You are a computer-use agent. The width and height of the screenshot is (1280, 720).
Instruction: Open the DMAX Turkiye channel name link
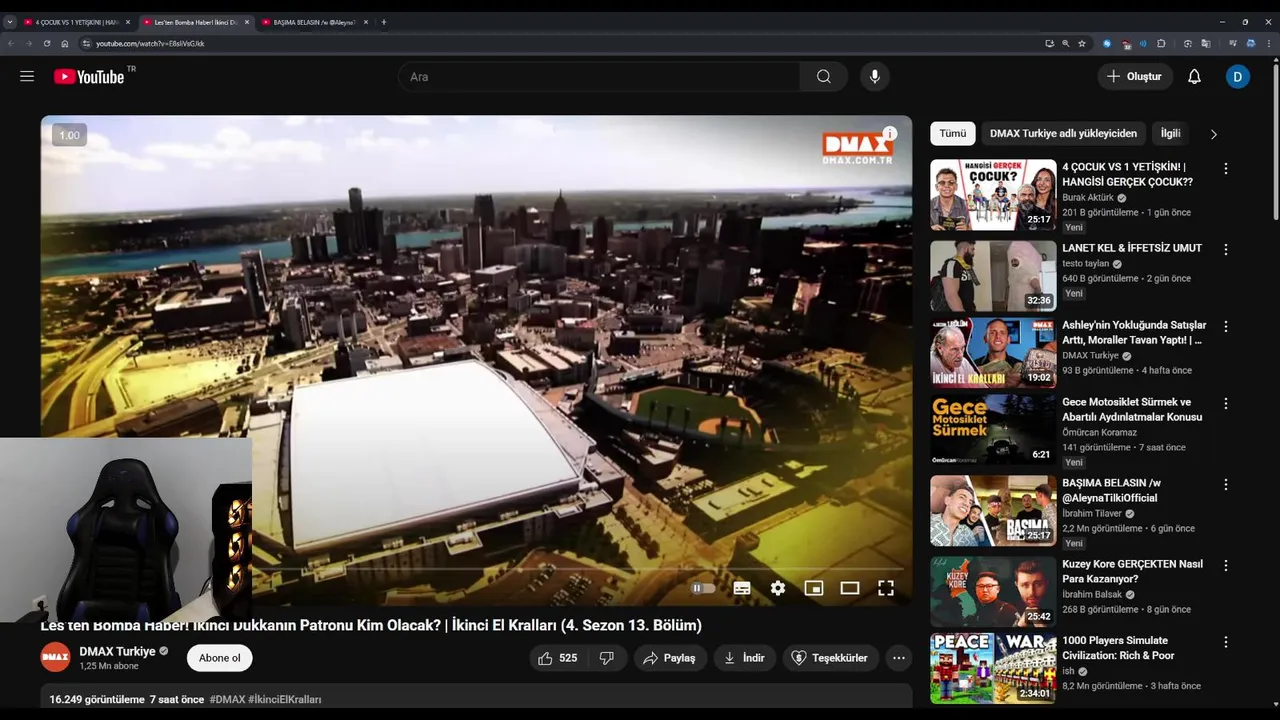pos(118,651)
